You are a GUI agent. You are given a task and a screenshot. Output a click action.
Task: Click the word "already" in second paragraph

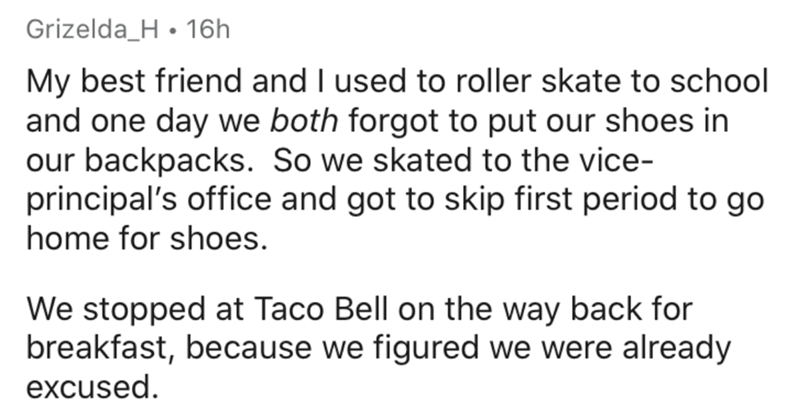(x=676, y=349)
